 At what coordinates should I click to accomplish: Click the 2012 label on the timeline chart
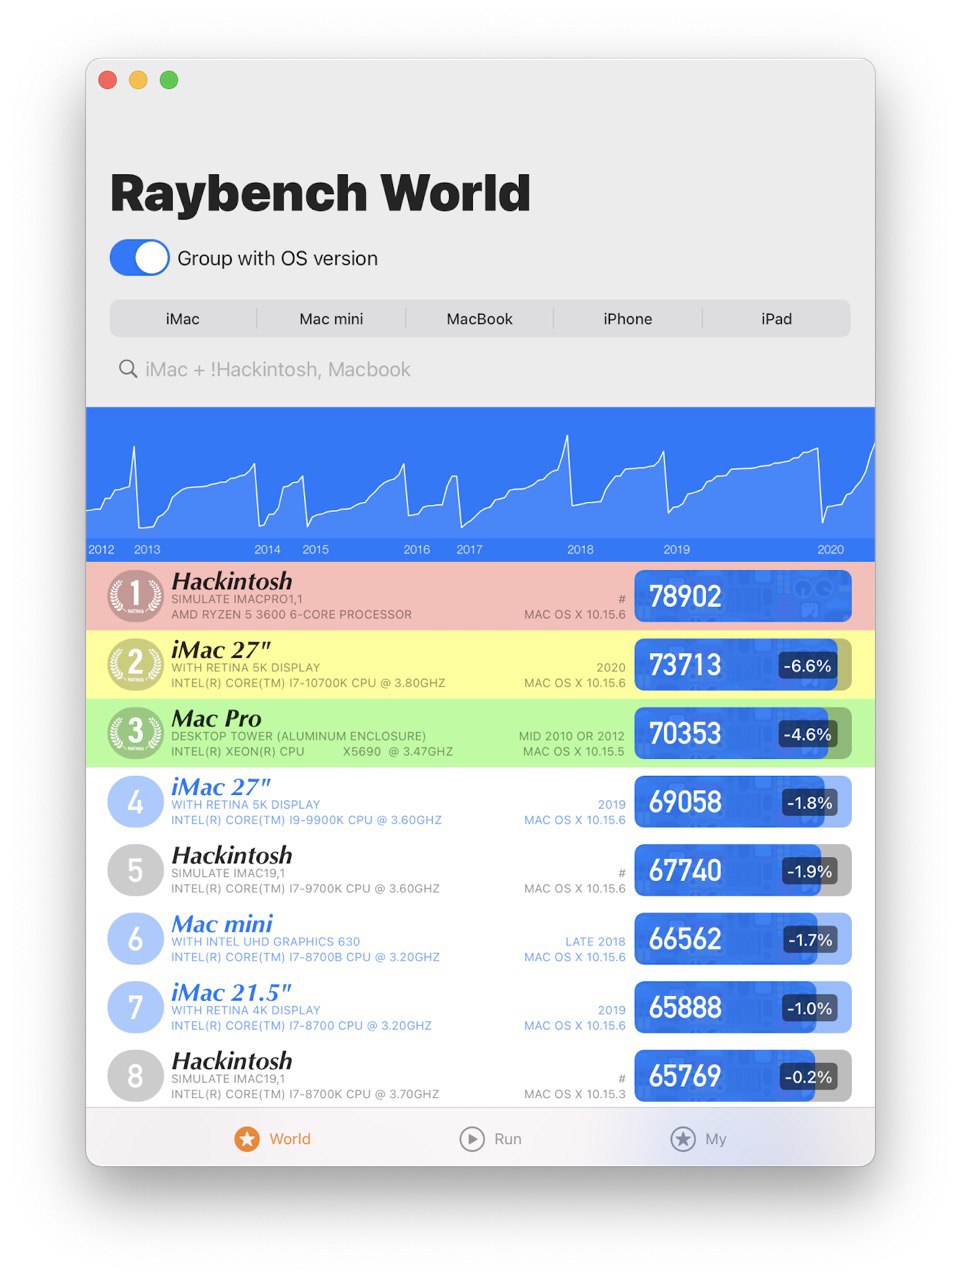coord(101,550)
